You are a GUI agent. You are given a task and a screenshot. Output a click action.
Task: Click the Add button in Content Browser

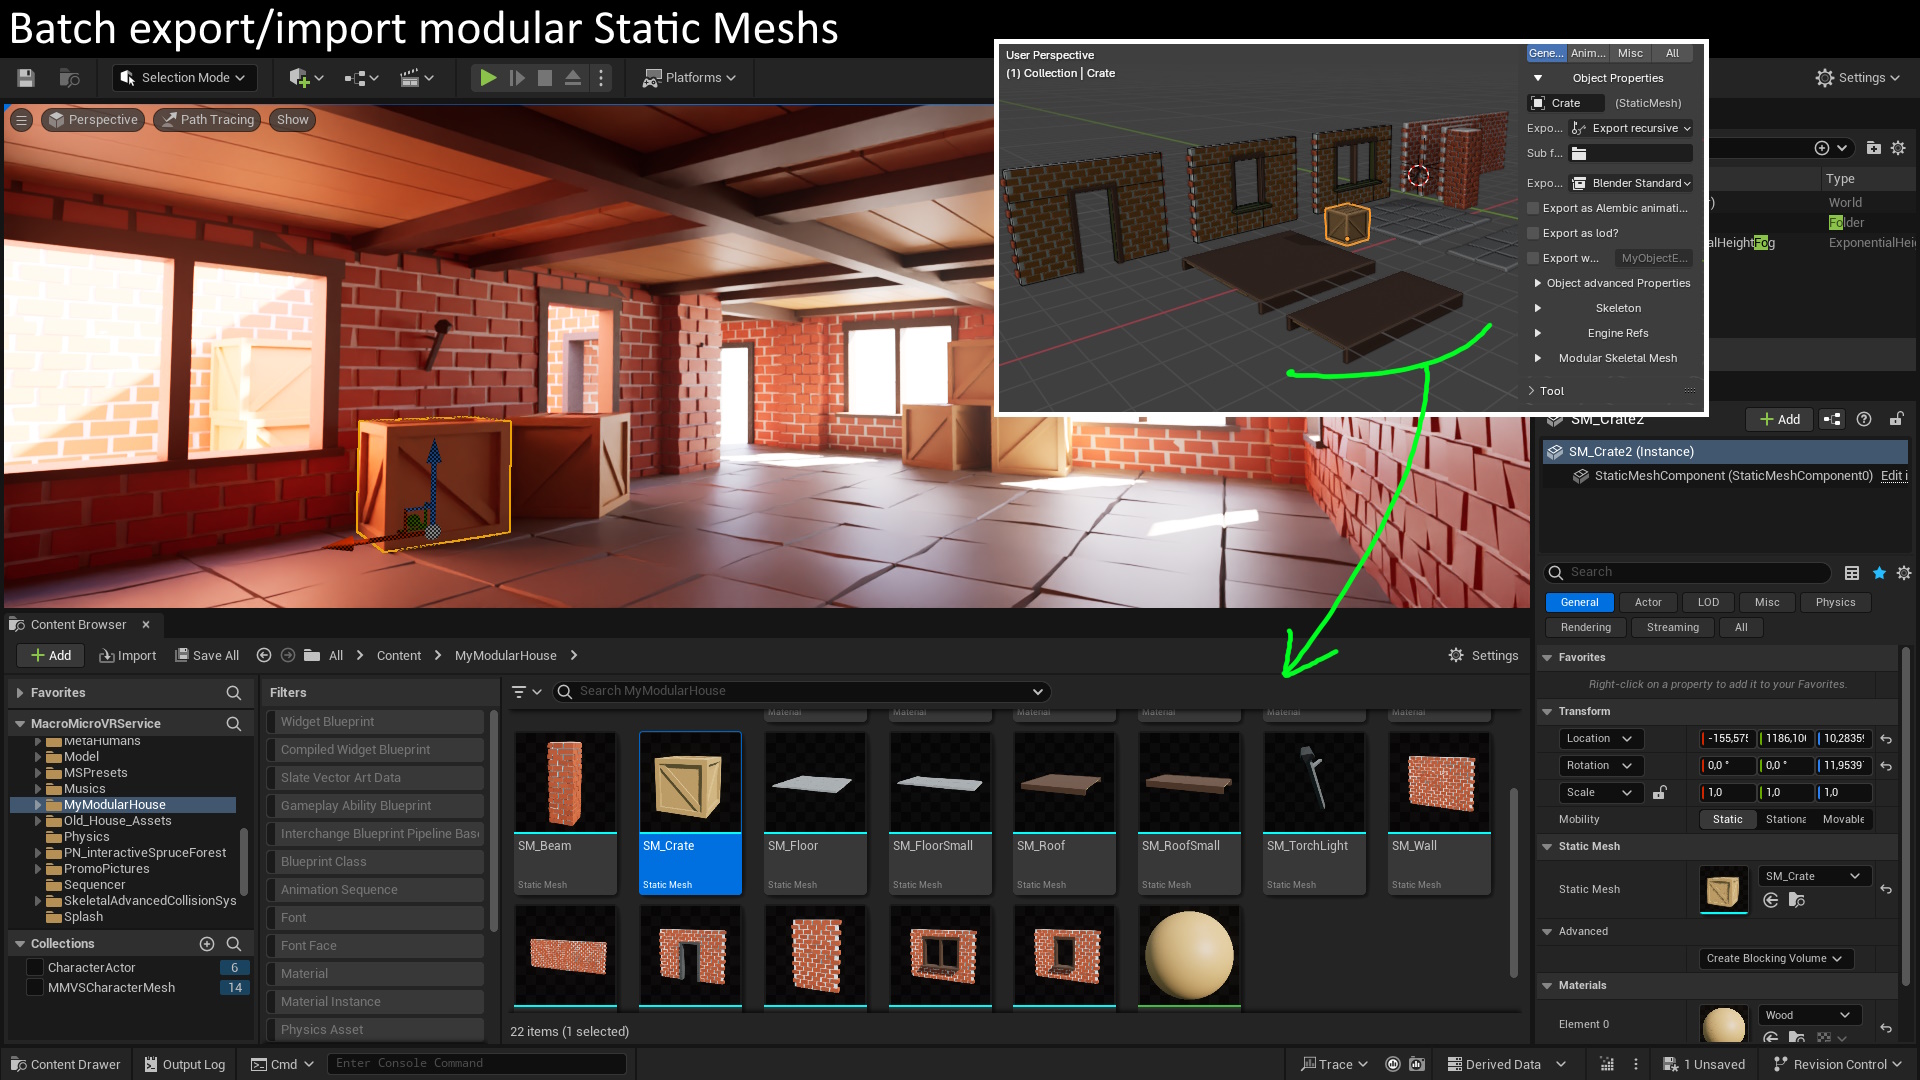pyautogui.click(x=50, y=656)
